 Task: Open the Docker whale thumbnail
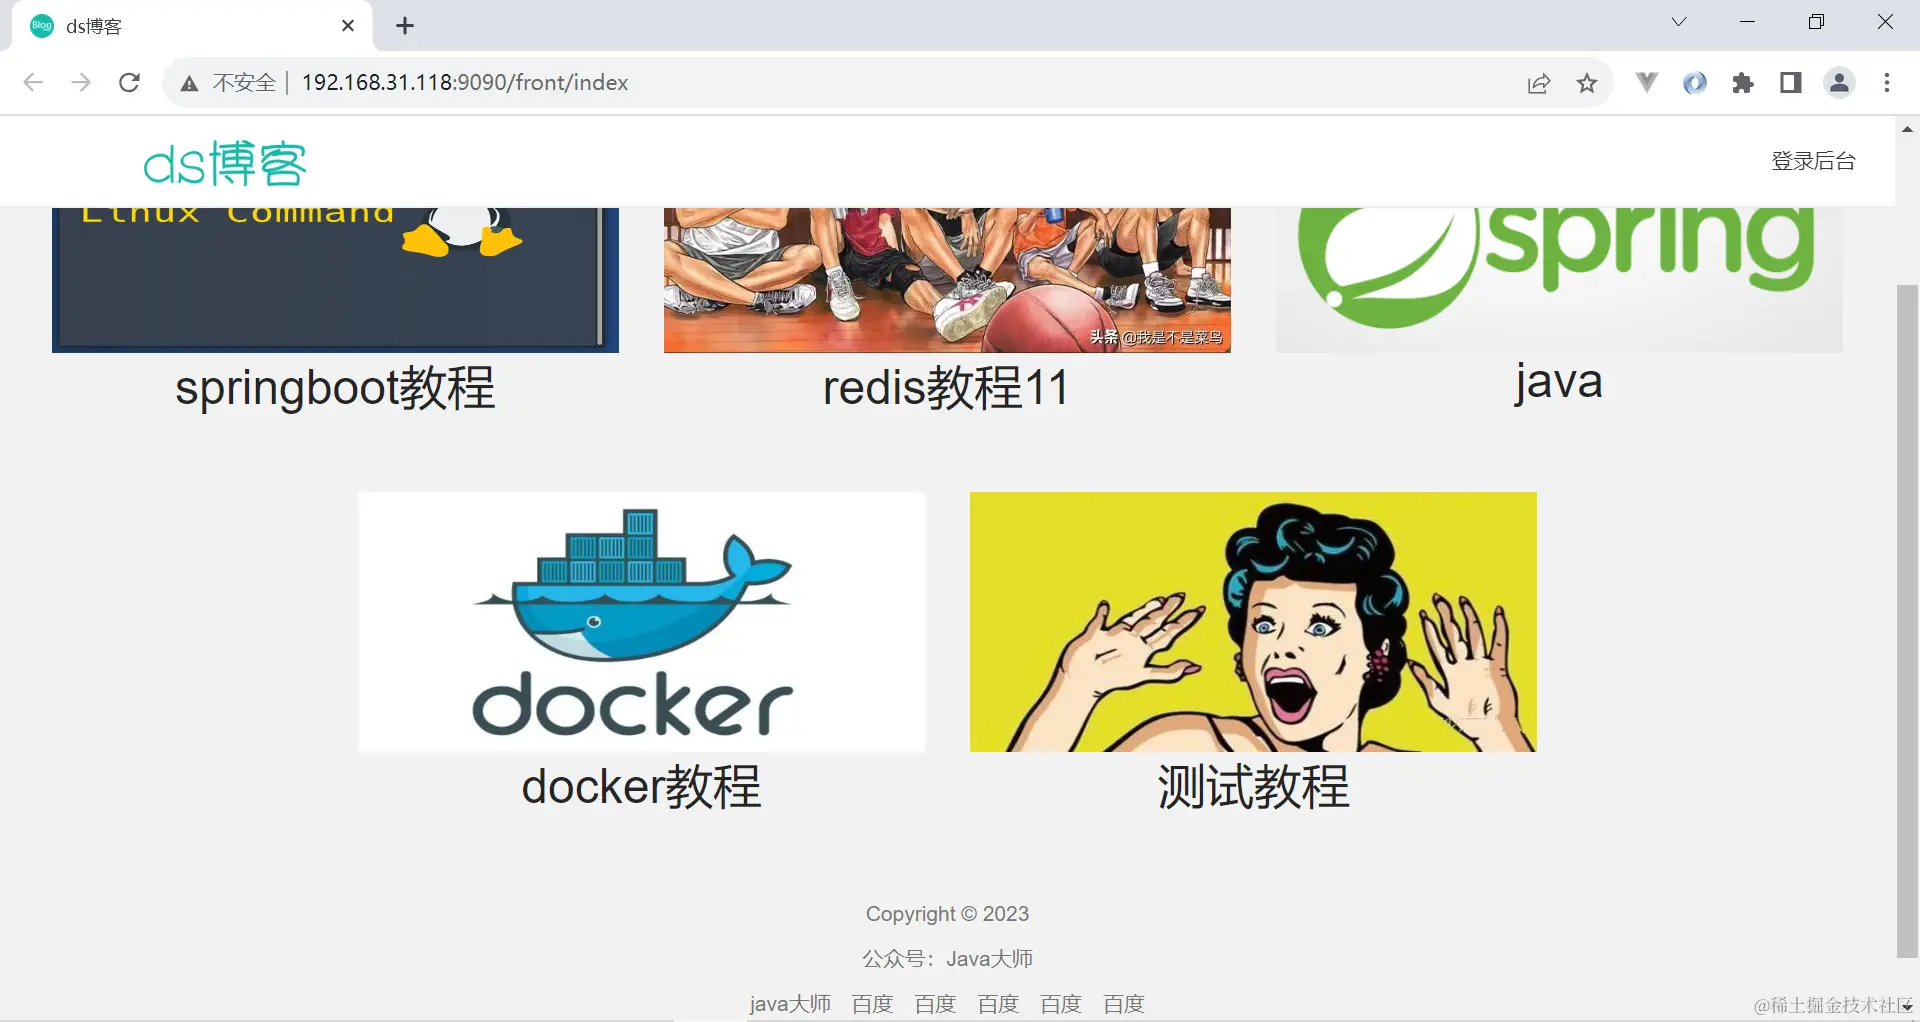click(641, 622)
